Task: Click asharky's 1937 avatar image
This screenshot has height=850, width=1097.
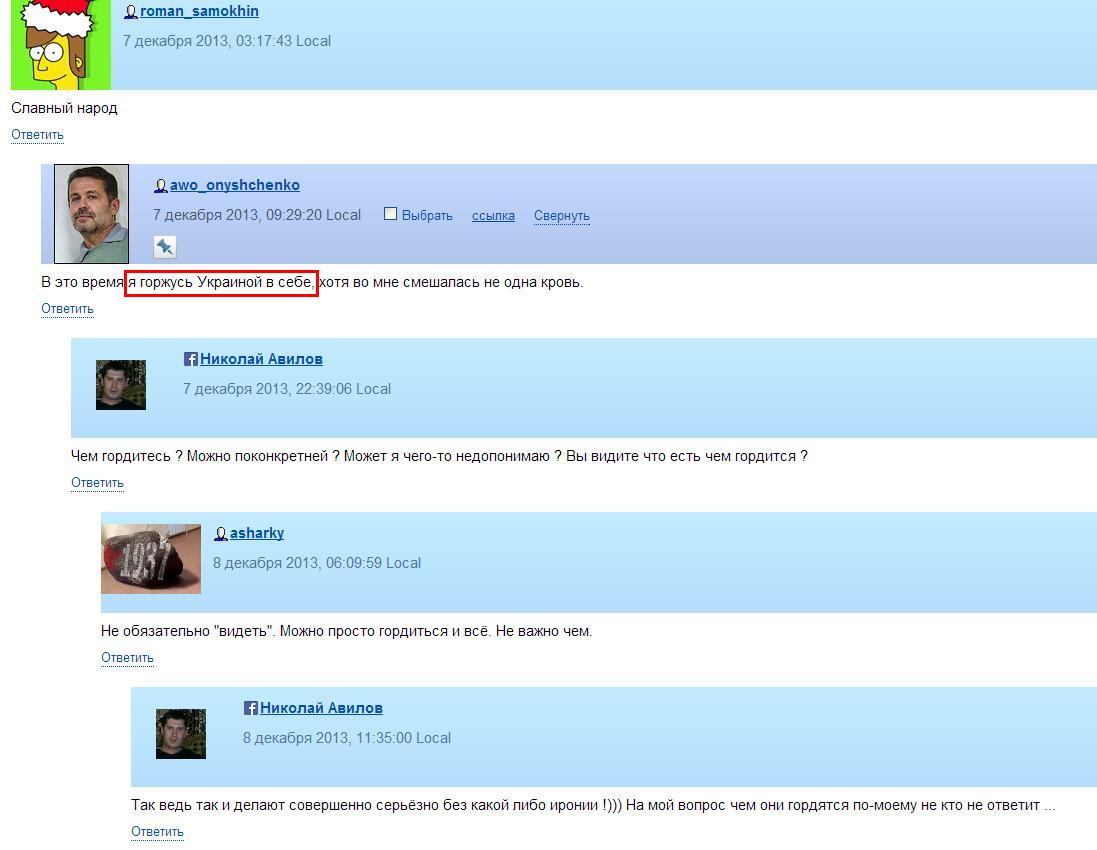Action: (151, 559)
